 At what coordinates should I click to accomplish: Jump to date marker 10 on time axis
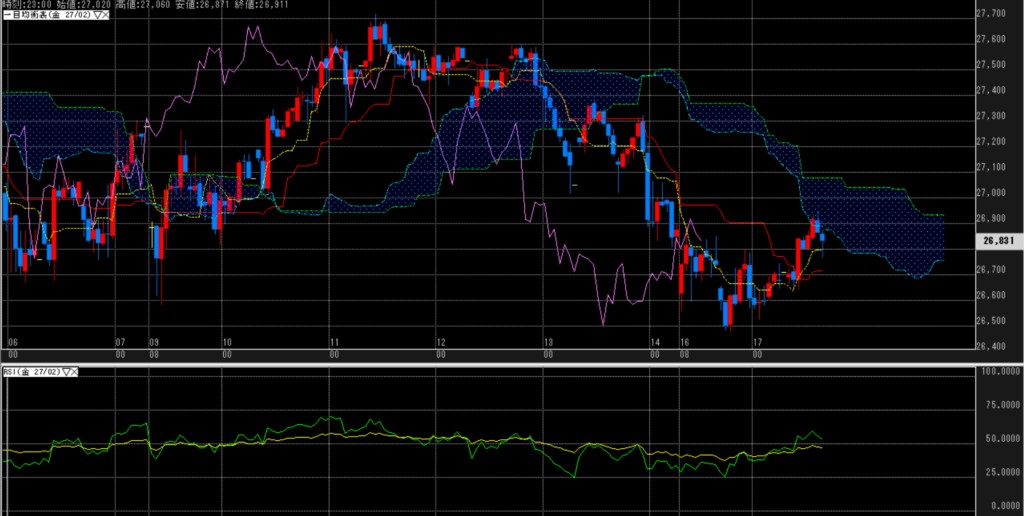[x=227, y=341]
